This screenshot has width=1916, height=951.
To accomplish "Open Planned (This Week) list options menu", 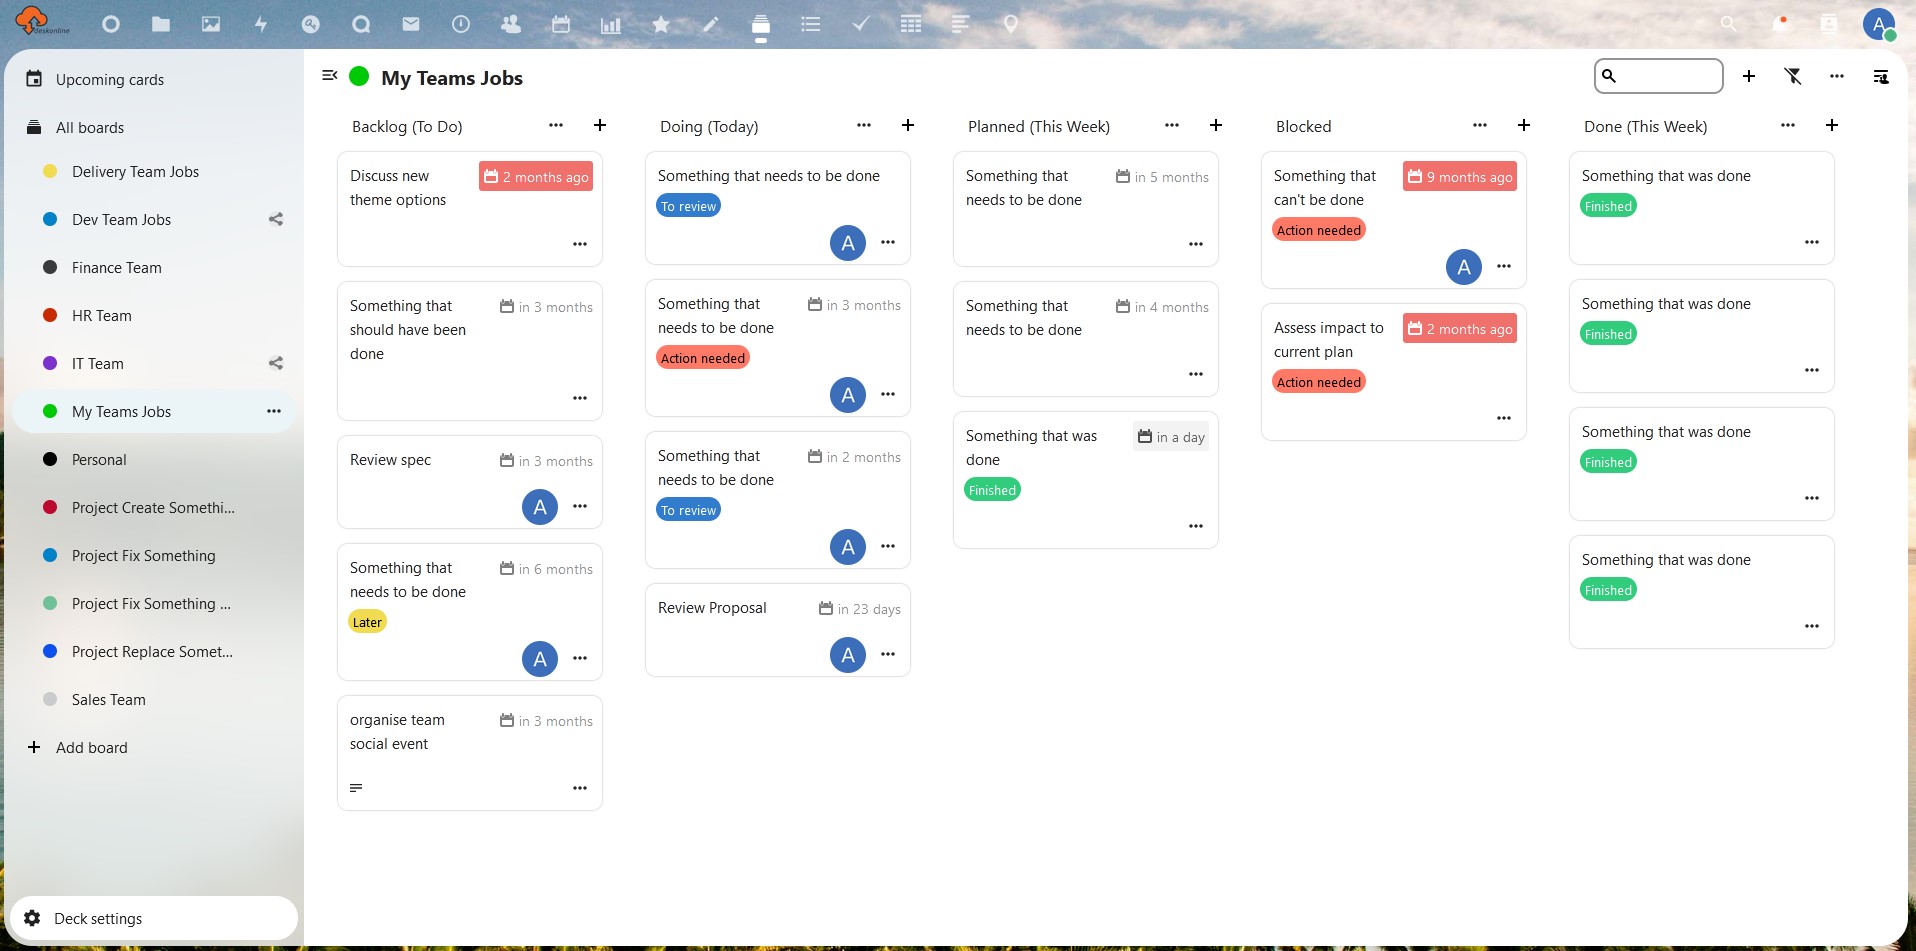I will click(1172, 125).
